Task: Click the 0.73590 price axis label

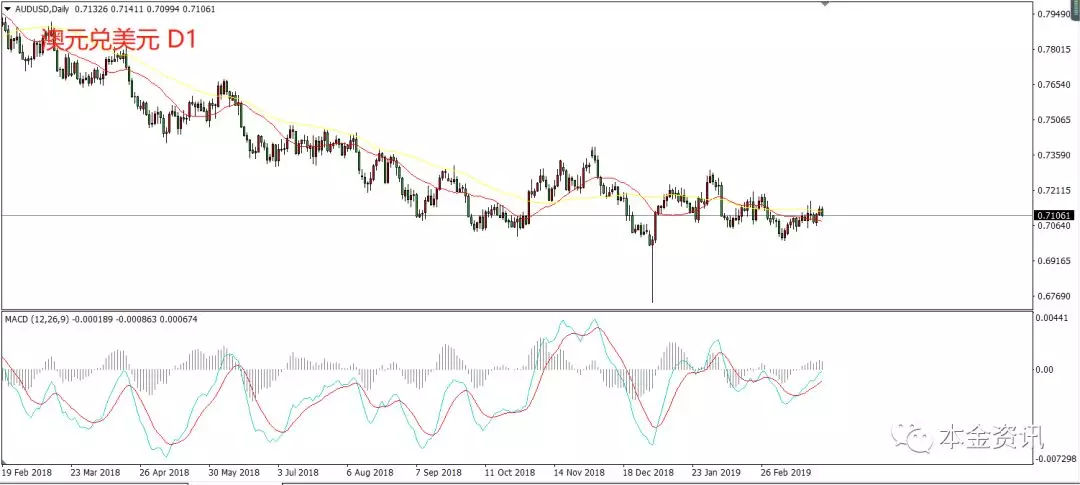Action: [x=1055, y=155]
